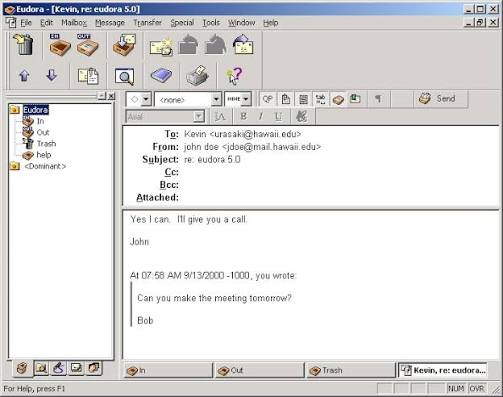The image size is (503, 397).
Task: Select the help mailbox in tree
Action: pyautogui.click(x=44, y=155)
